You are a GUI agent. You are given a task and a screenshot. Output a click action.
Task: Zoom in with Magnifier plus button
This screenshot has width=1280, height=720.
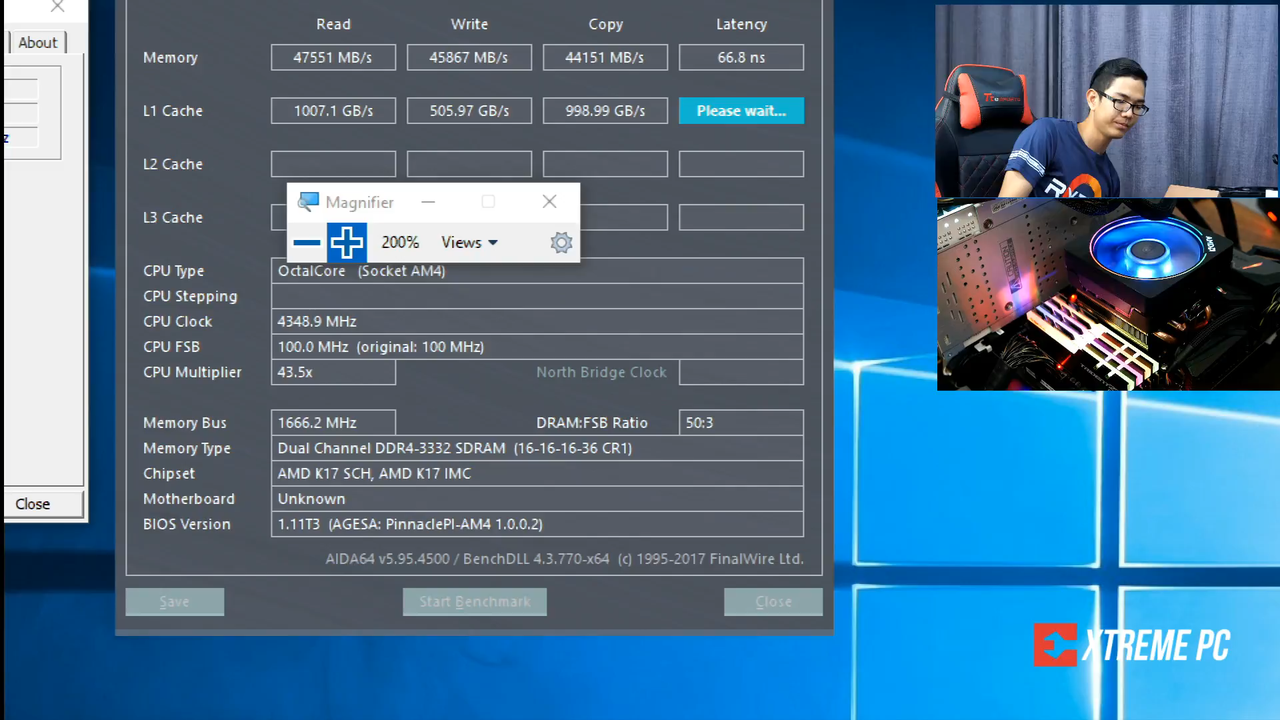point(347,242)
